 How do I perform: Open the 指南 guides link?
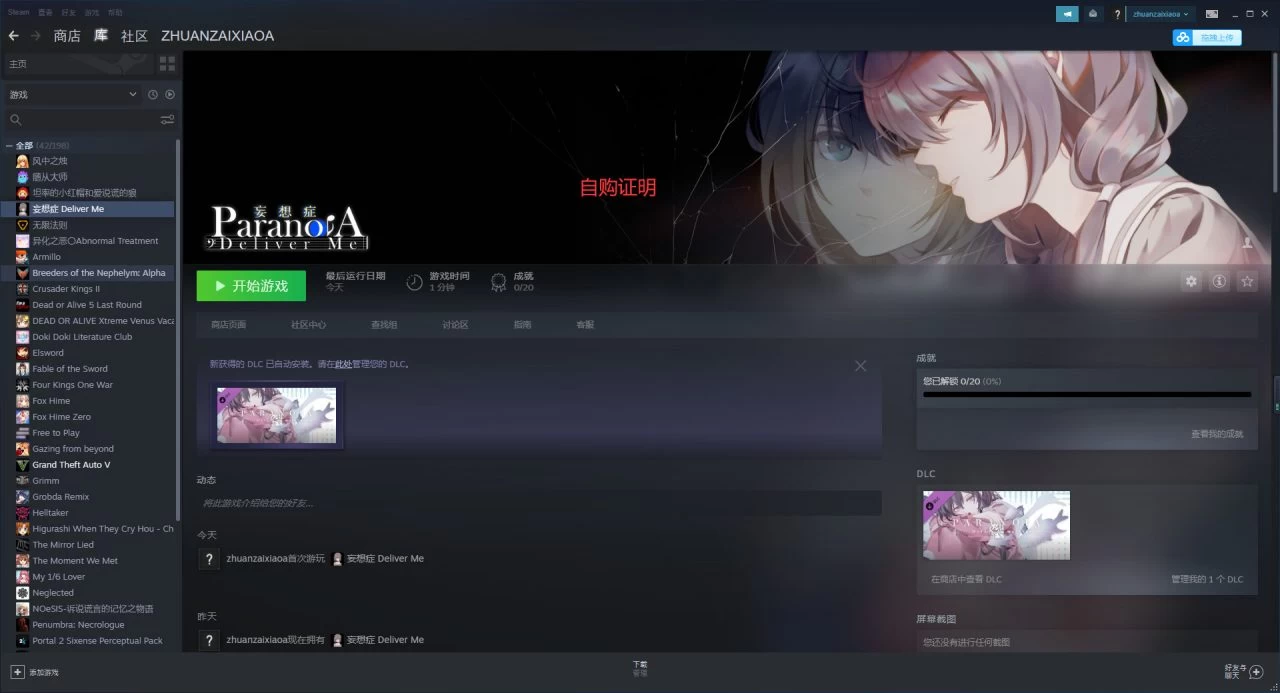click(x=522, y=325)
